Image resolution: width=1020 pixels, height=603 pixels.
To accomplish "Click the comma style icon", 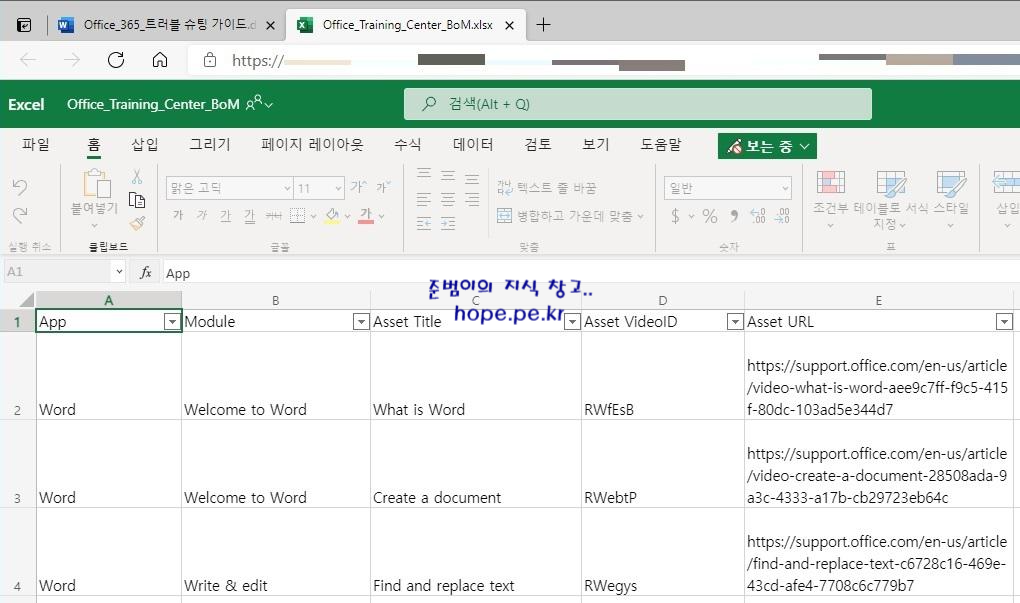I will pyautogui.click(x=734, y=216).
